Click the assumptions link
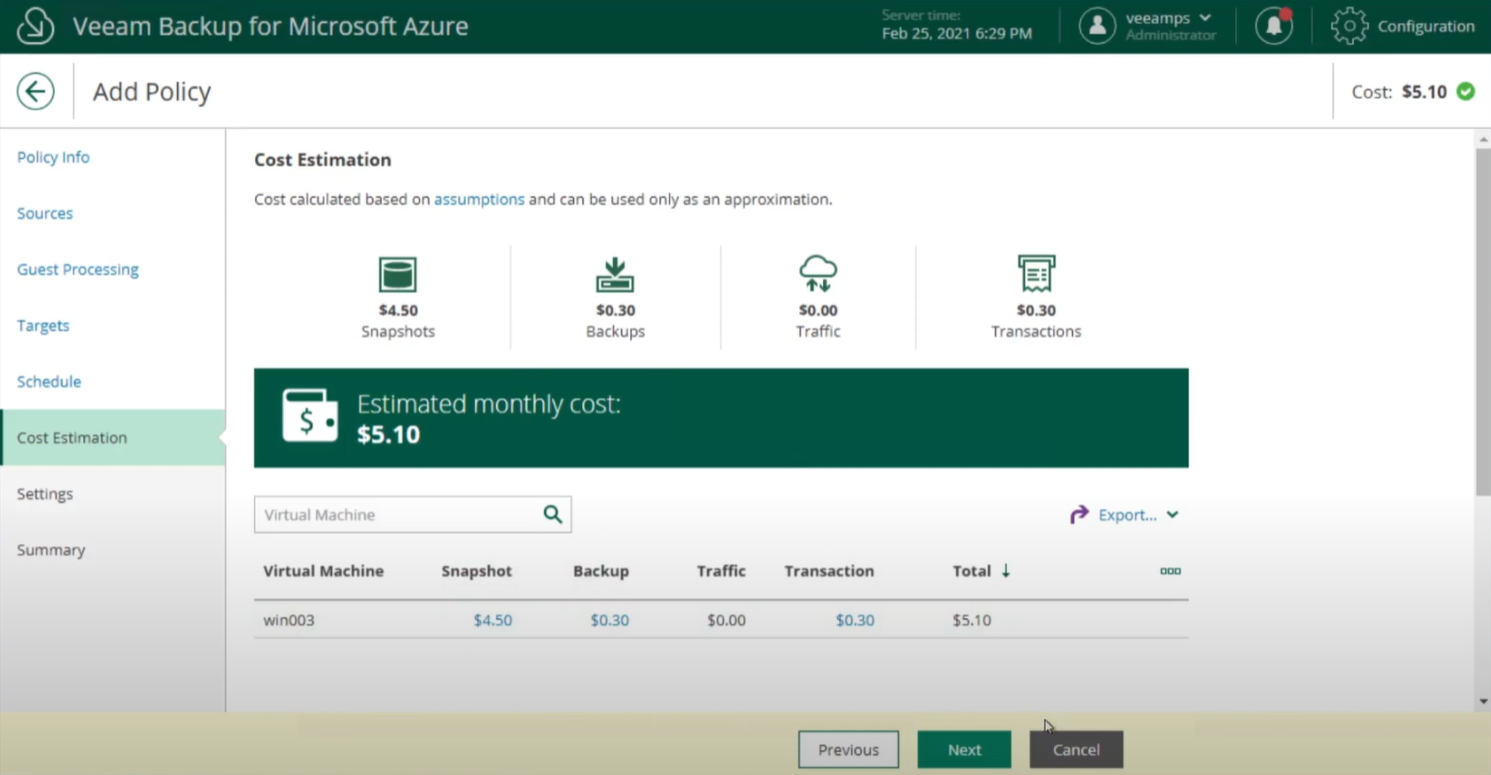1491x775 pixels. (479, 199)
